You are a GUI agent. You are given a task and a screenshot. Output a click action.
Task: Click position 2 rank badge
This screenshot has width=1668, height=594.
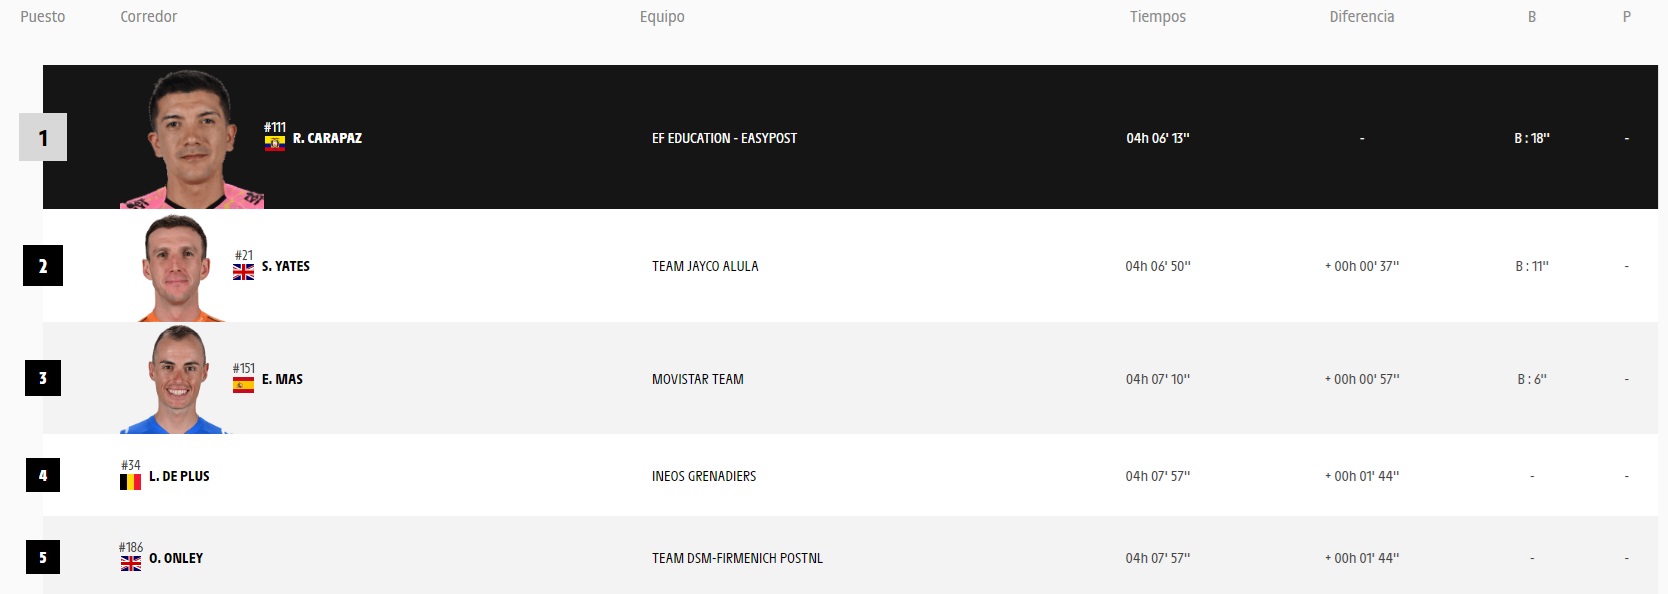(x=43, y=266)
